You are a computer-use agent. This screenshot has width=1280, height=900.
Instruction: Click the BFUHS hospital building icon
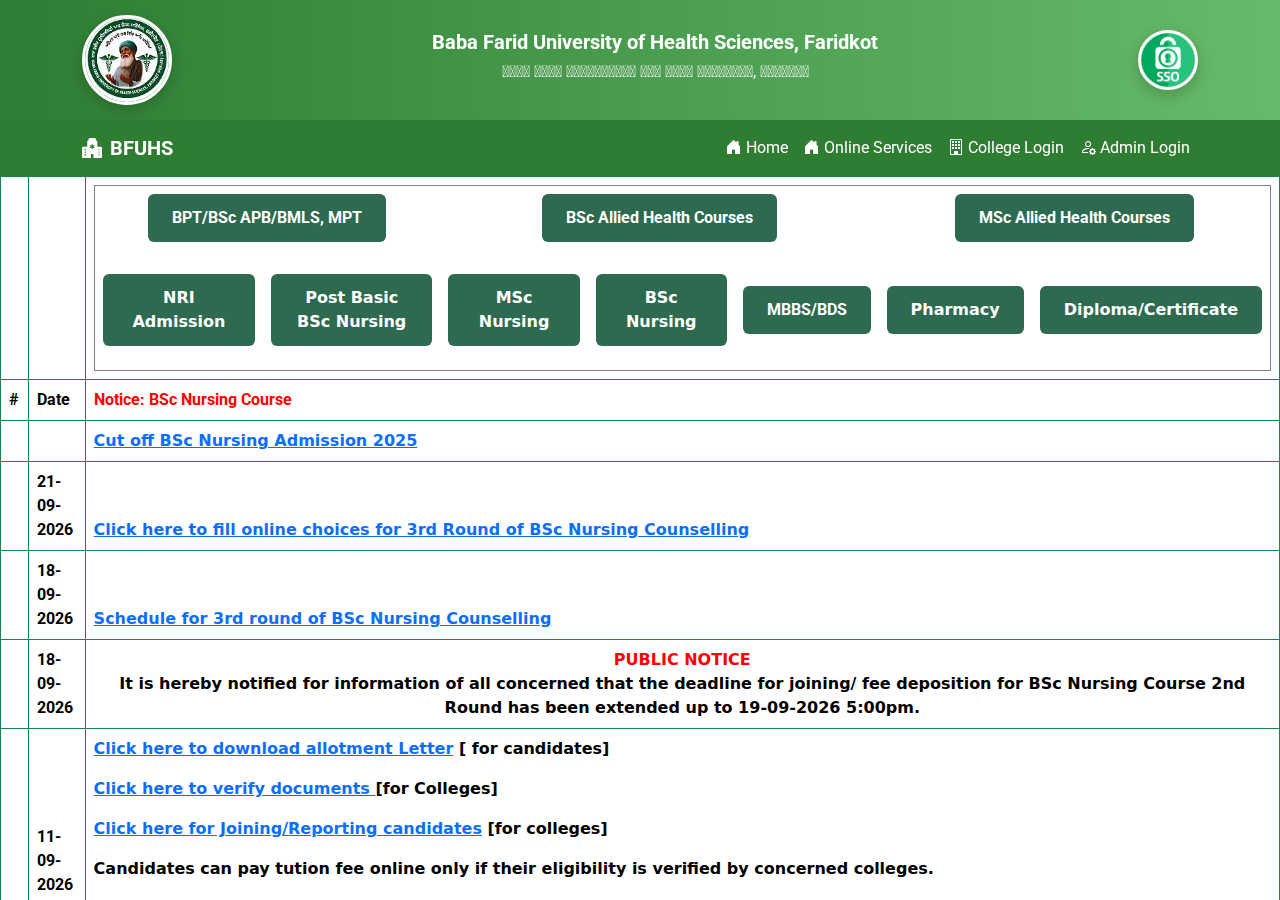92,148
